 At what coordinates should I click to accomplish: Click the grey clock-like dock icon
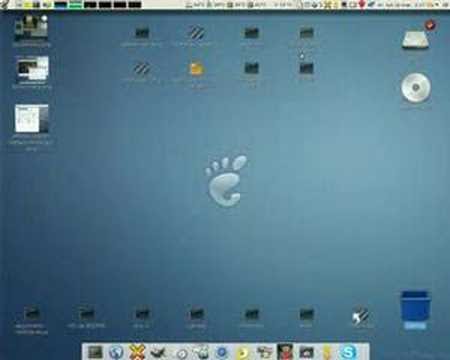coord(182,353)
